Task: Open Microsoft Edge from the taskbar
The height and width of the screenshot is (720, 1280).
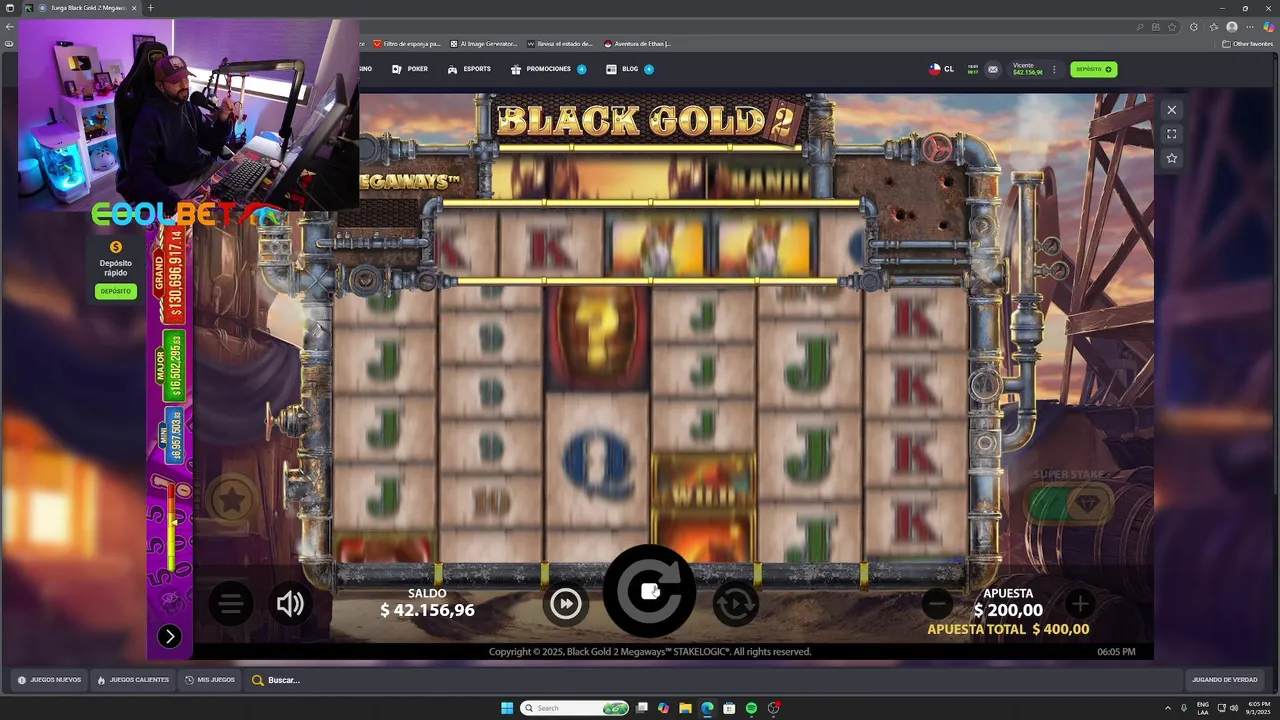Action: (x=707, y=708)
